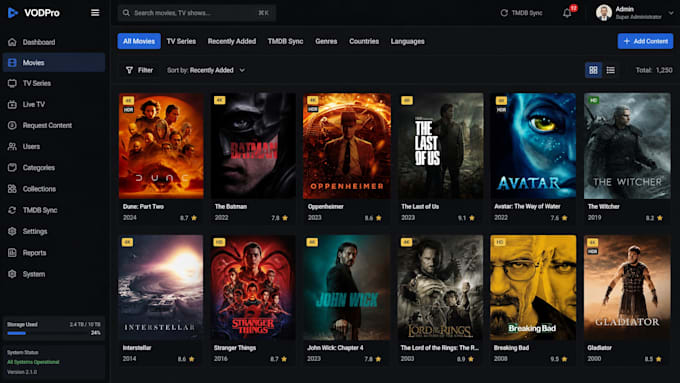The height and width of the screenshot is (383, 680).
Task: Switch to list view layout
Action: (611, 70)
